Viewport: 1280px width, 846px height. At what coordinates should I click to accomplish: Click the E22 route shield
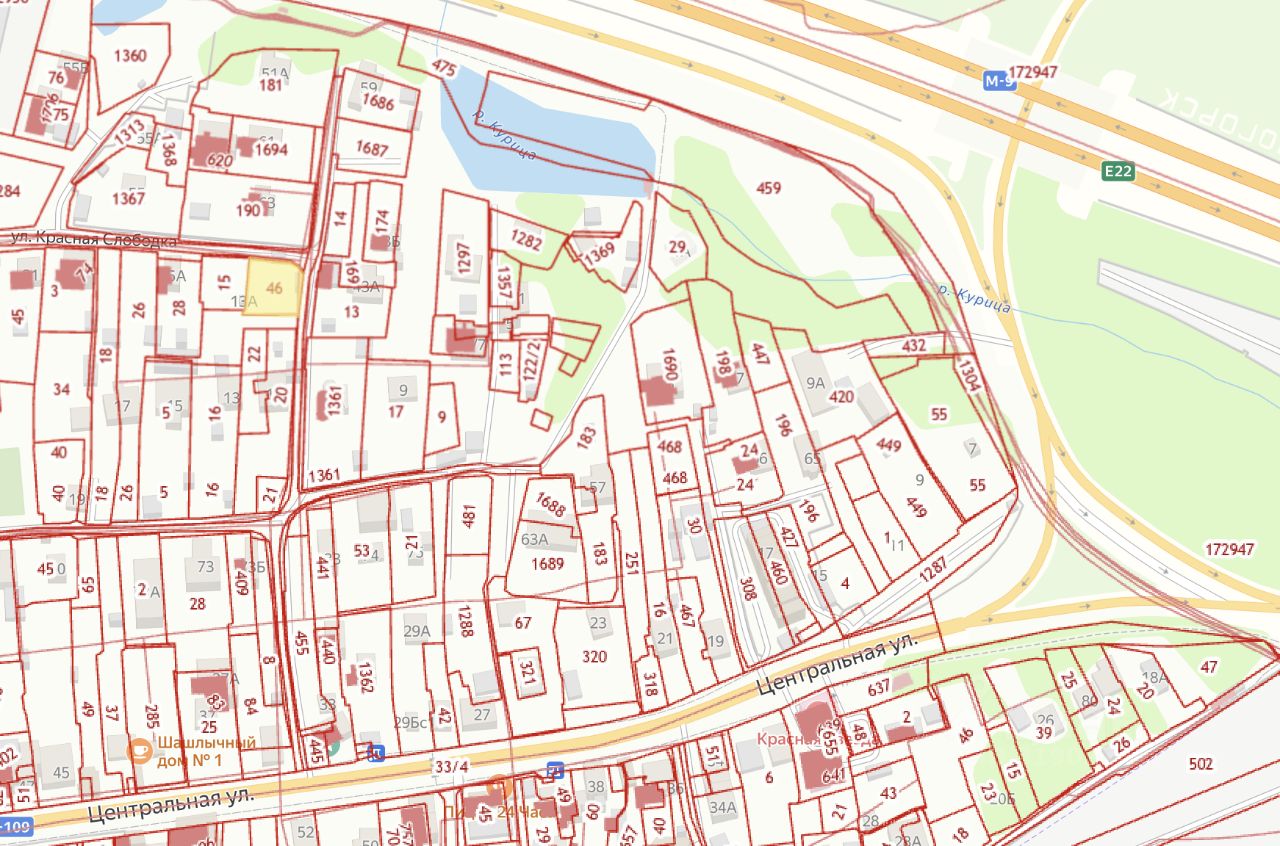point(1118,172)
